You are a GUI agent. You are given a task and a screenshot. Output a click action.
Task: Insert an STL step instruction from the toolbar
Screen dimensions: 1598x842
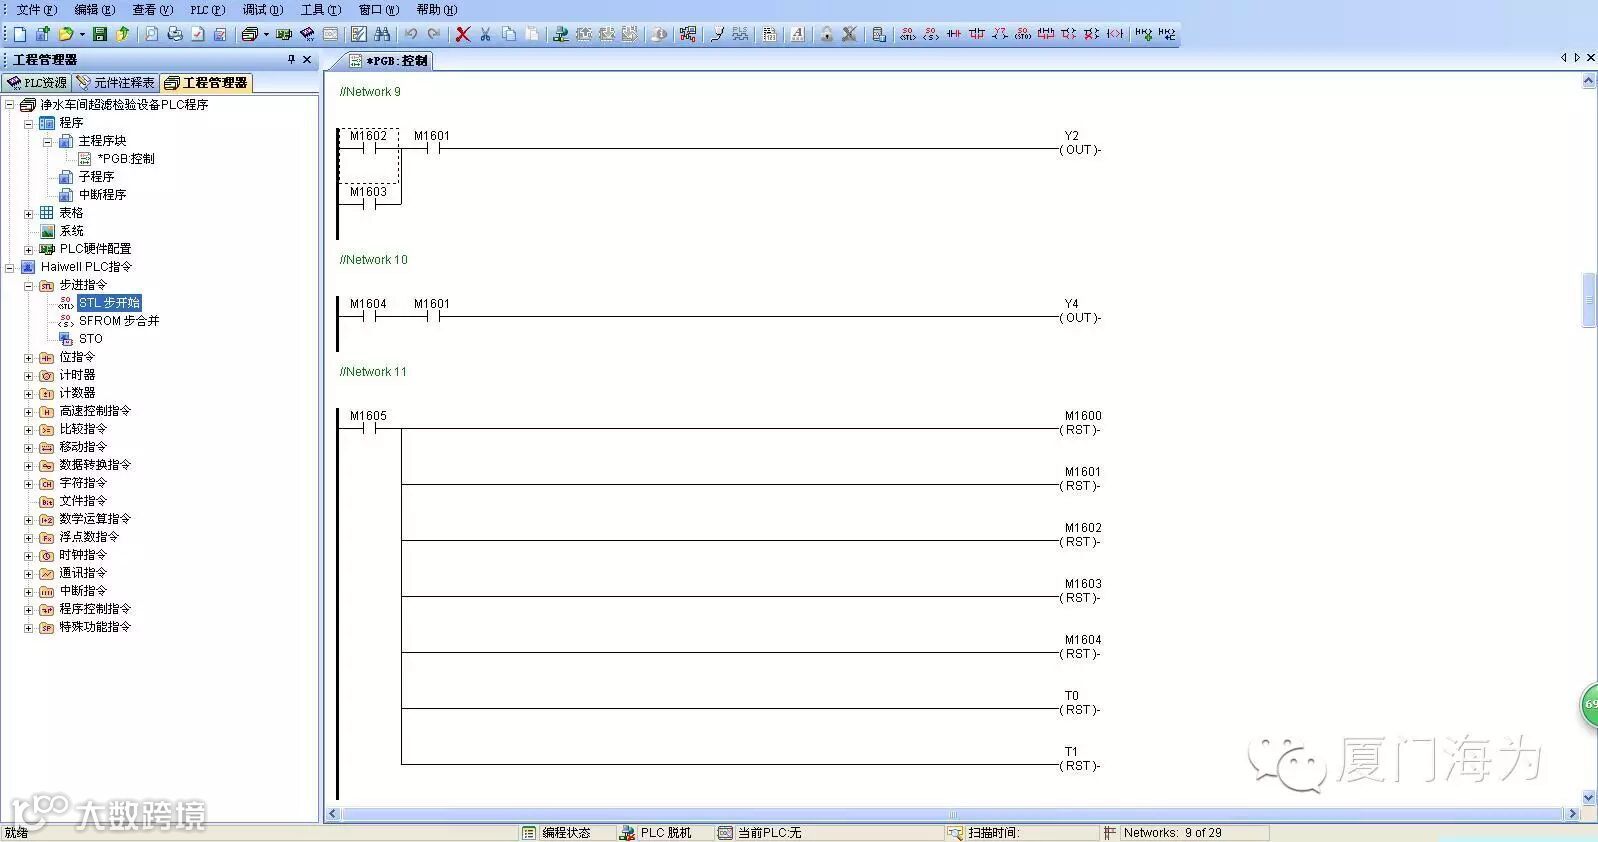(907, 34)
